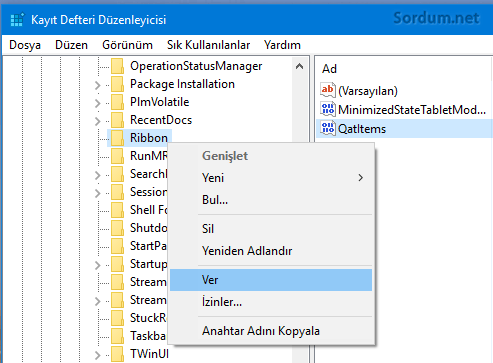Select the Ribbon tree key
Viewport: 493px width, 363px height.
[149, 138]
